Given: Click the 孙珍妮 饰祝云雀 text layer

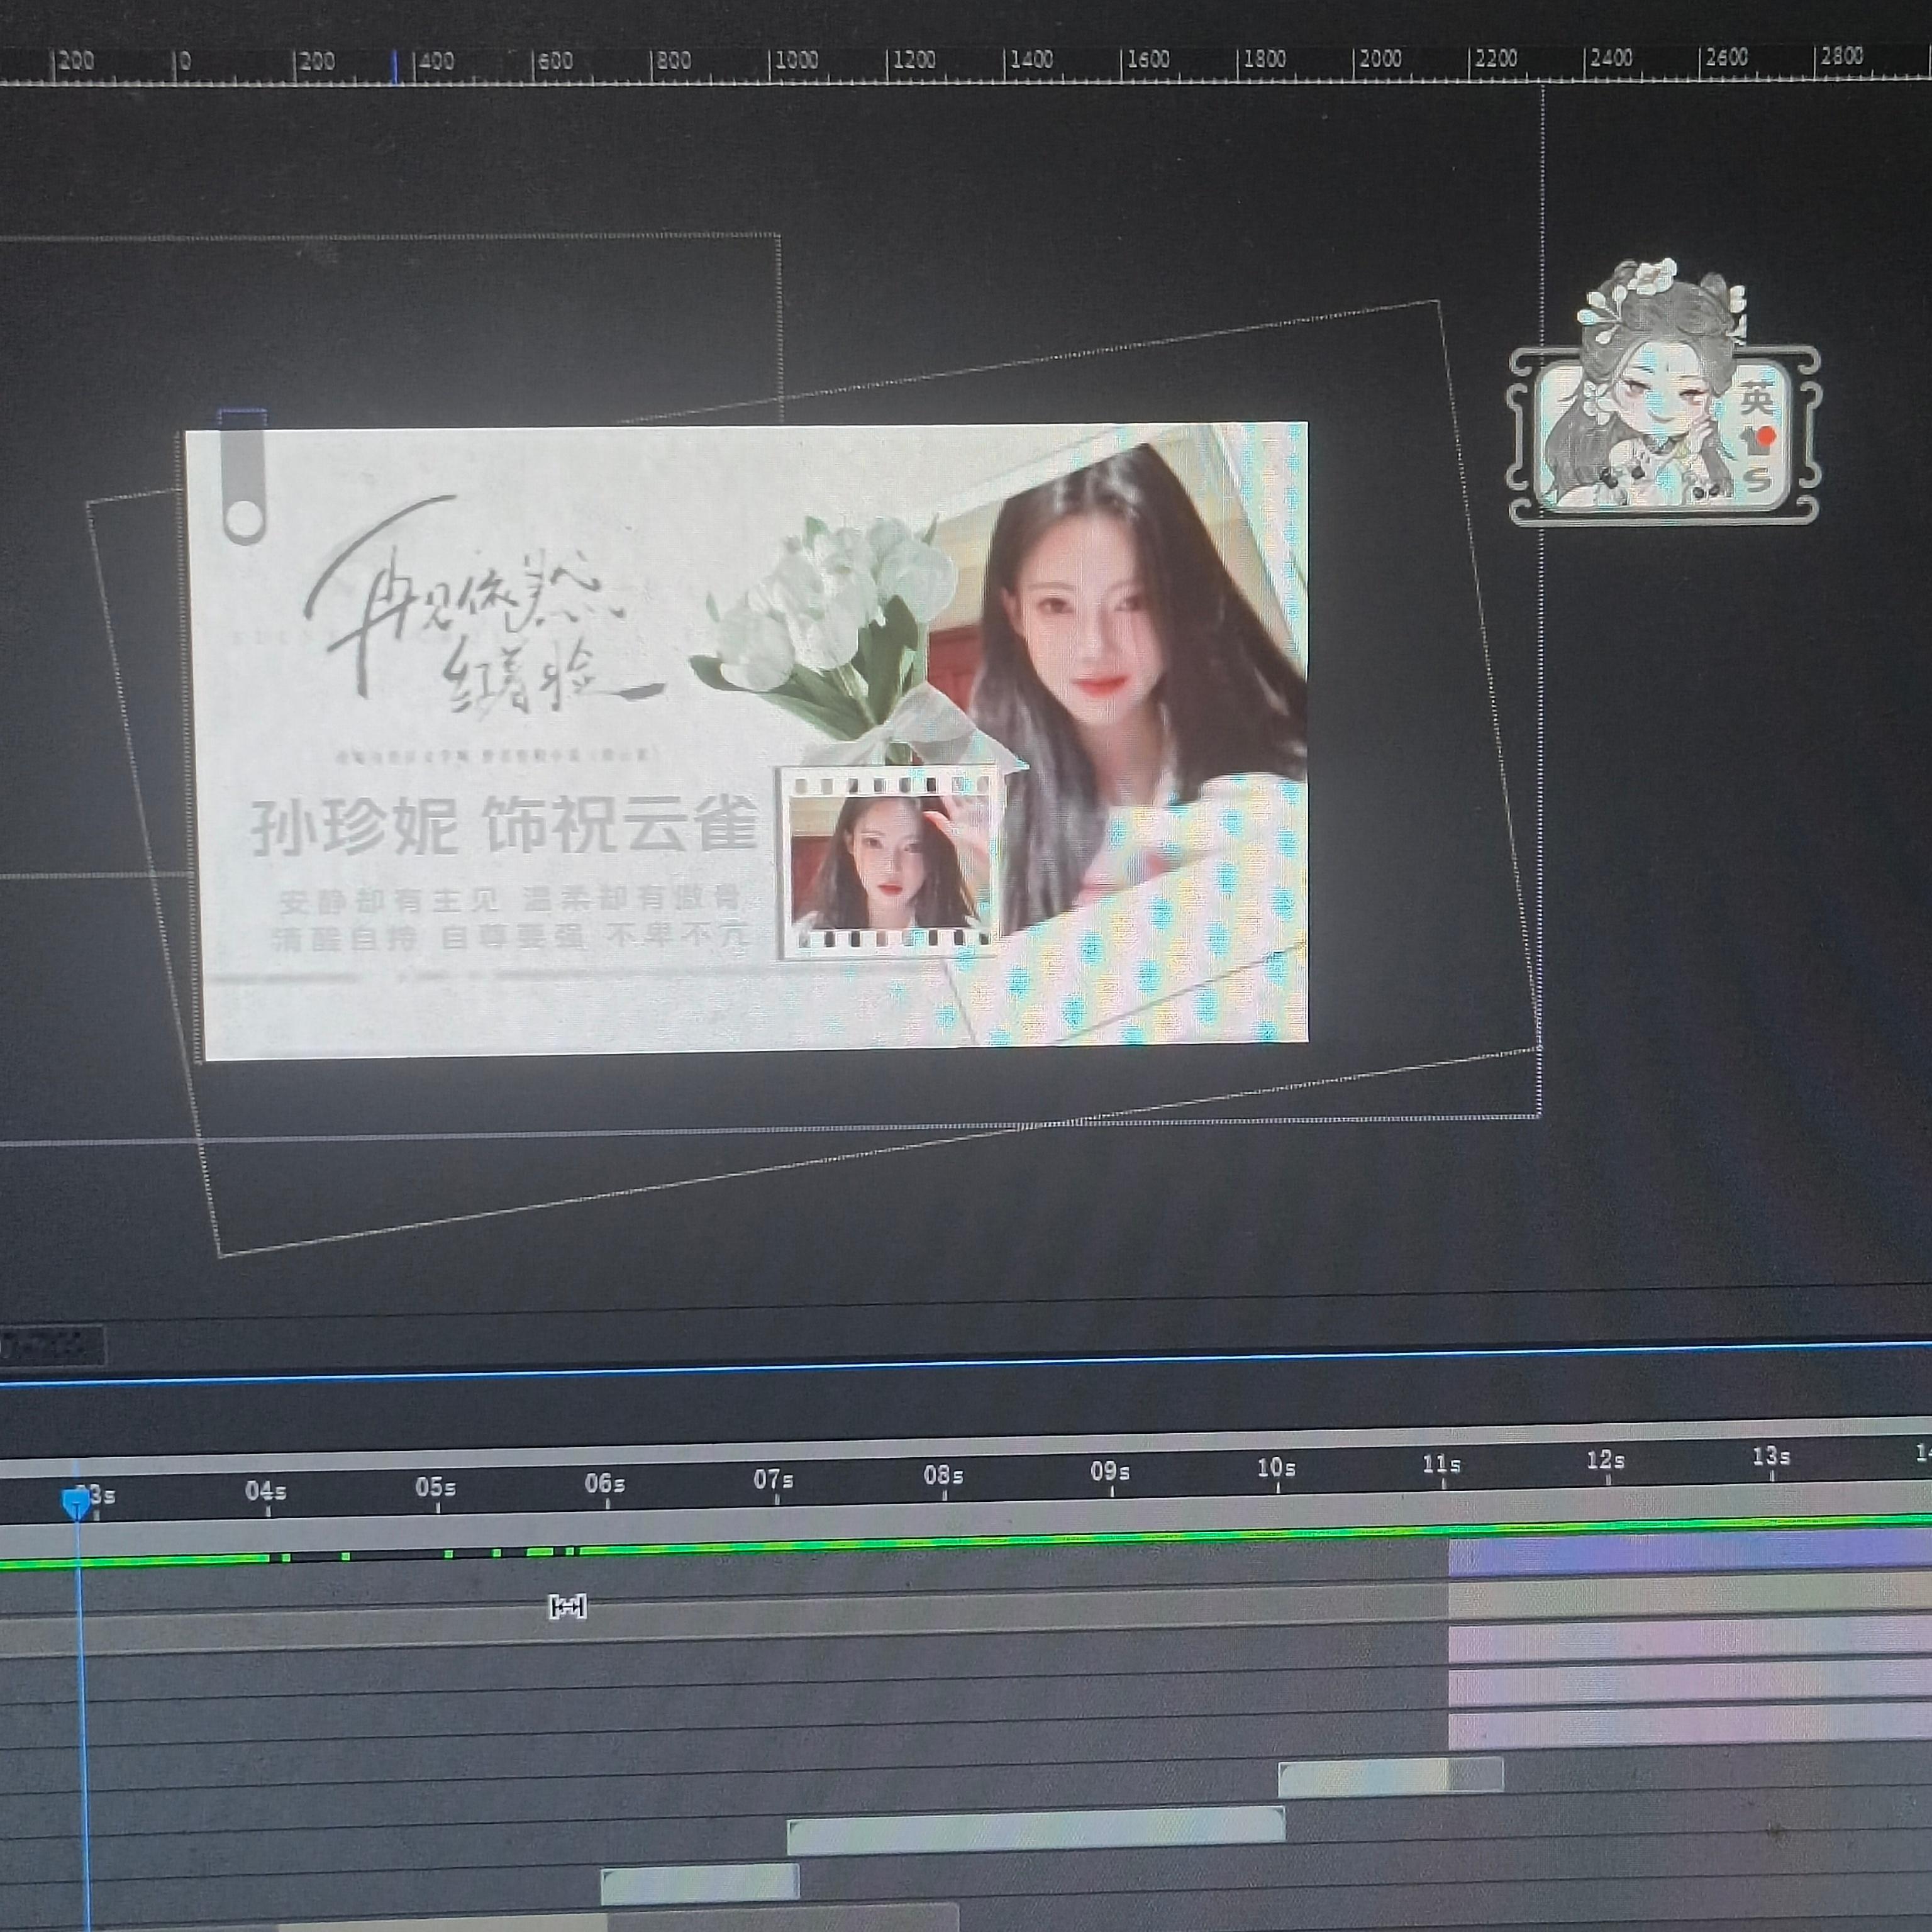Looking at the screenshot, I should (x=503, y=826).
